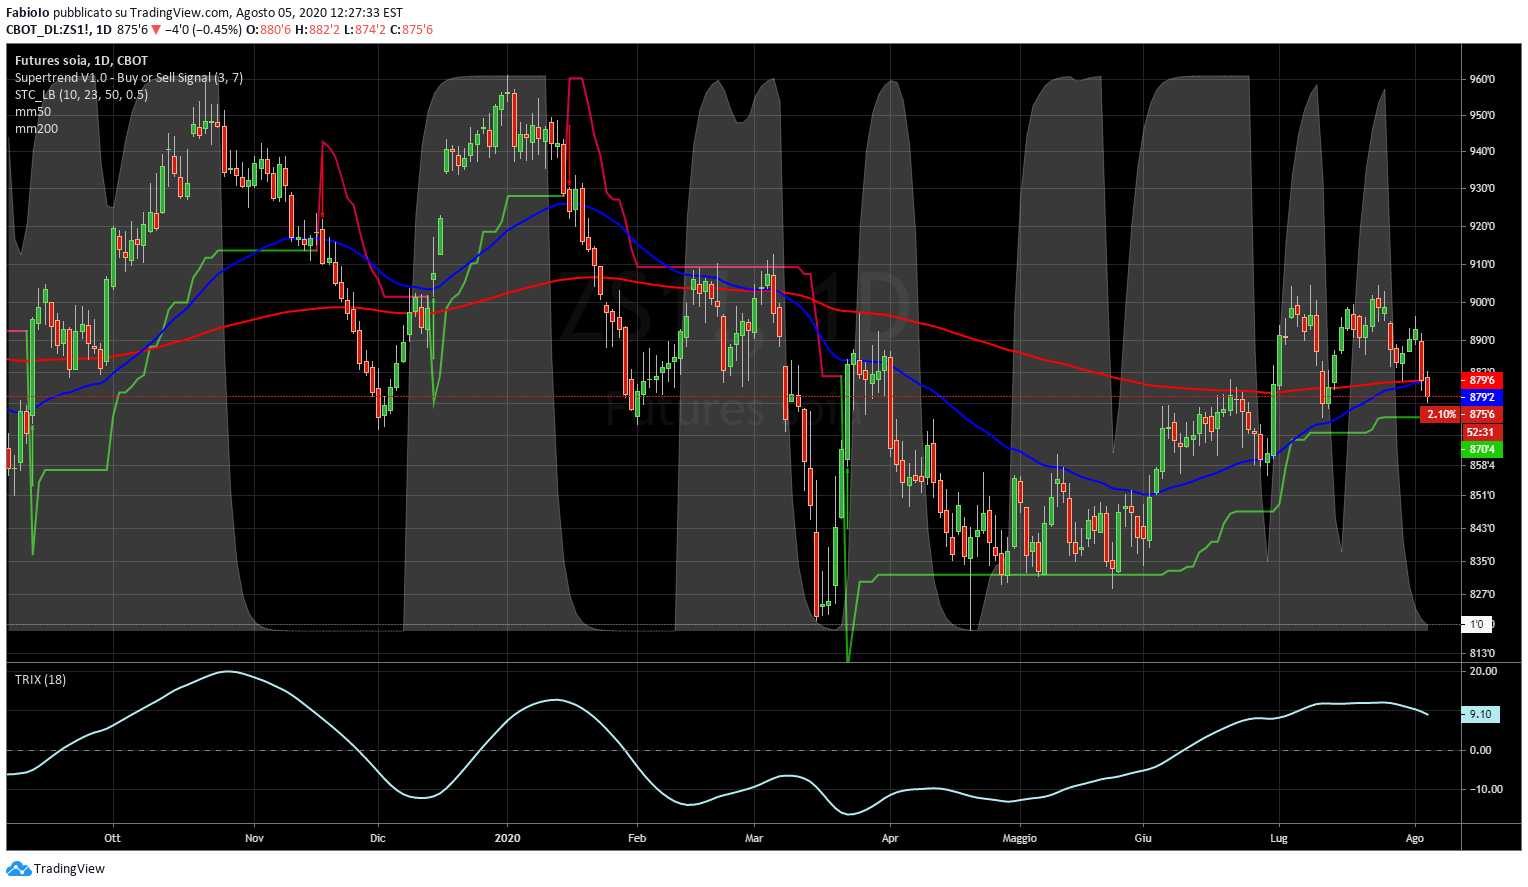The height and width of the screenshot is (887, 1528).
Task: Click the 890'0 price axis label
Action: click(1482, 342)
